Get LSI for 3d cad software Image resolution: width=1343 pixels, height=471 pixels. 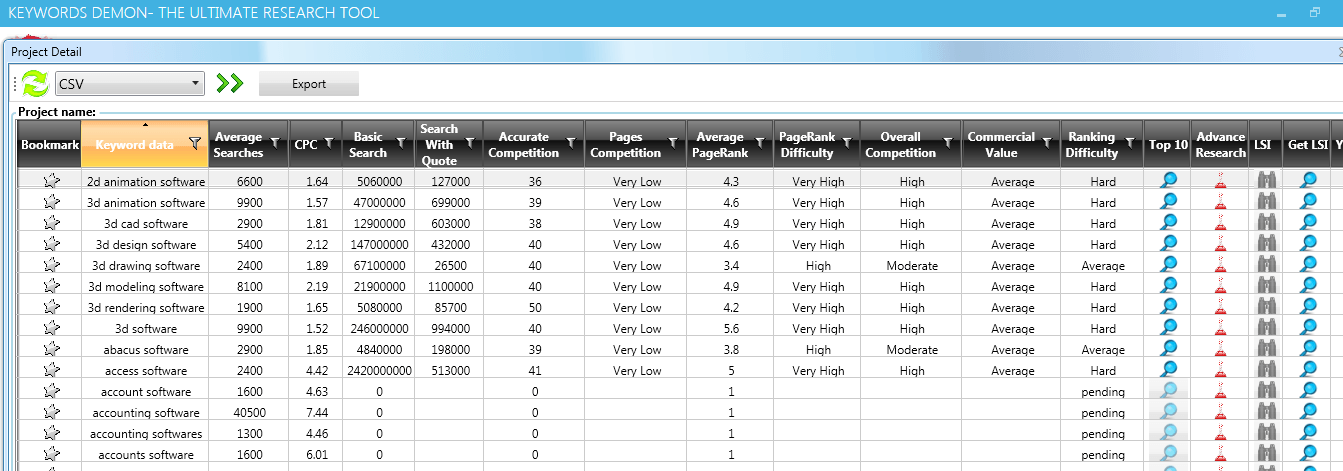1308,223
